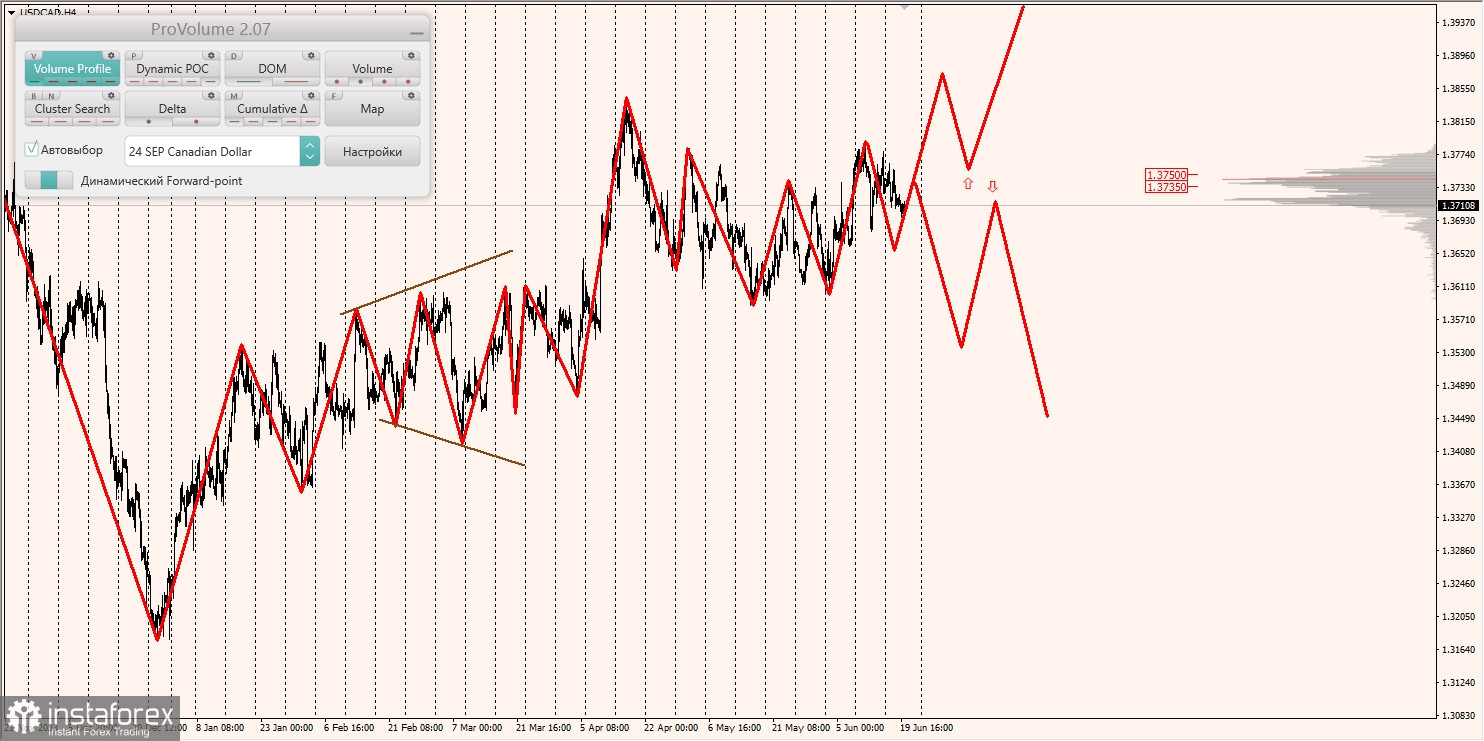Open Cluster Search gear settings
1484x741 pixels.
[111, 95]
